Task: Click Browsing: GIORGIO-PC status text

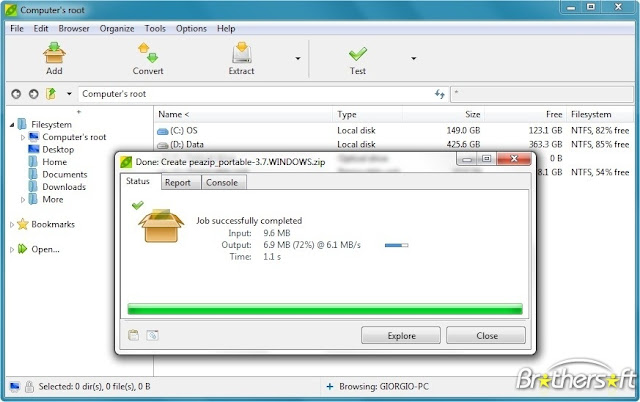Action: point(384,386)
